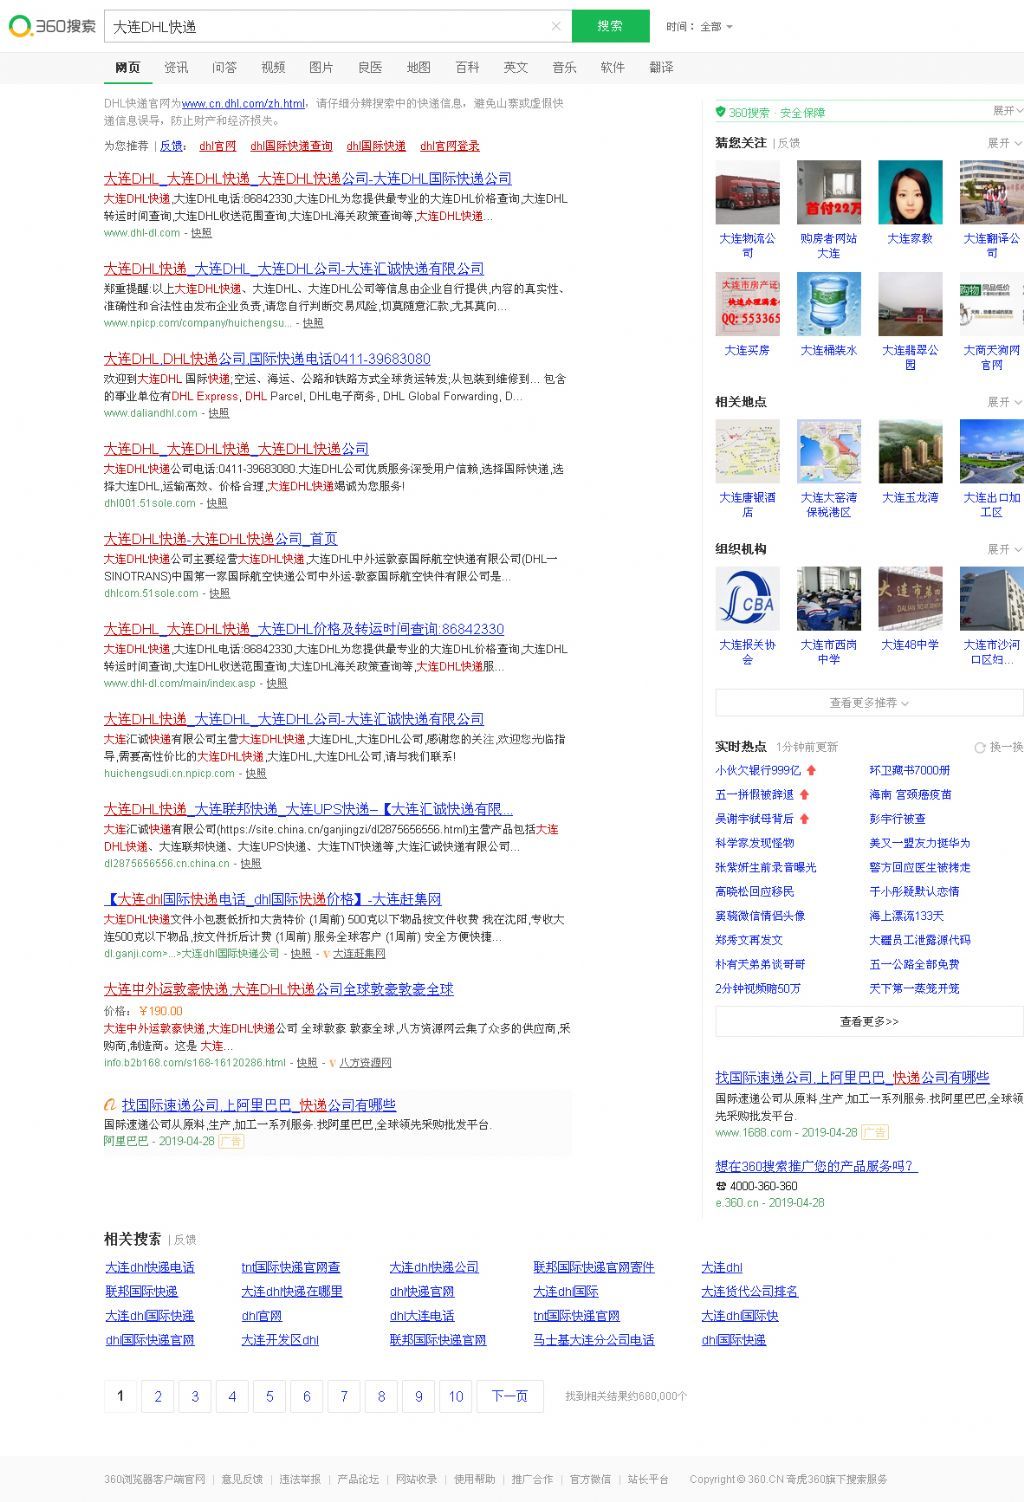This screenshot has height=1502, width=1024.
Task: Switch to the 地图 tab
Action: click(x=418, y=68)
